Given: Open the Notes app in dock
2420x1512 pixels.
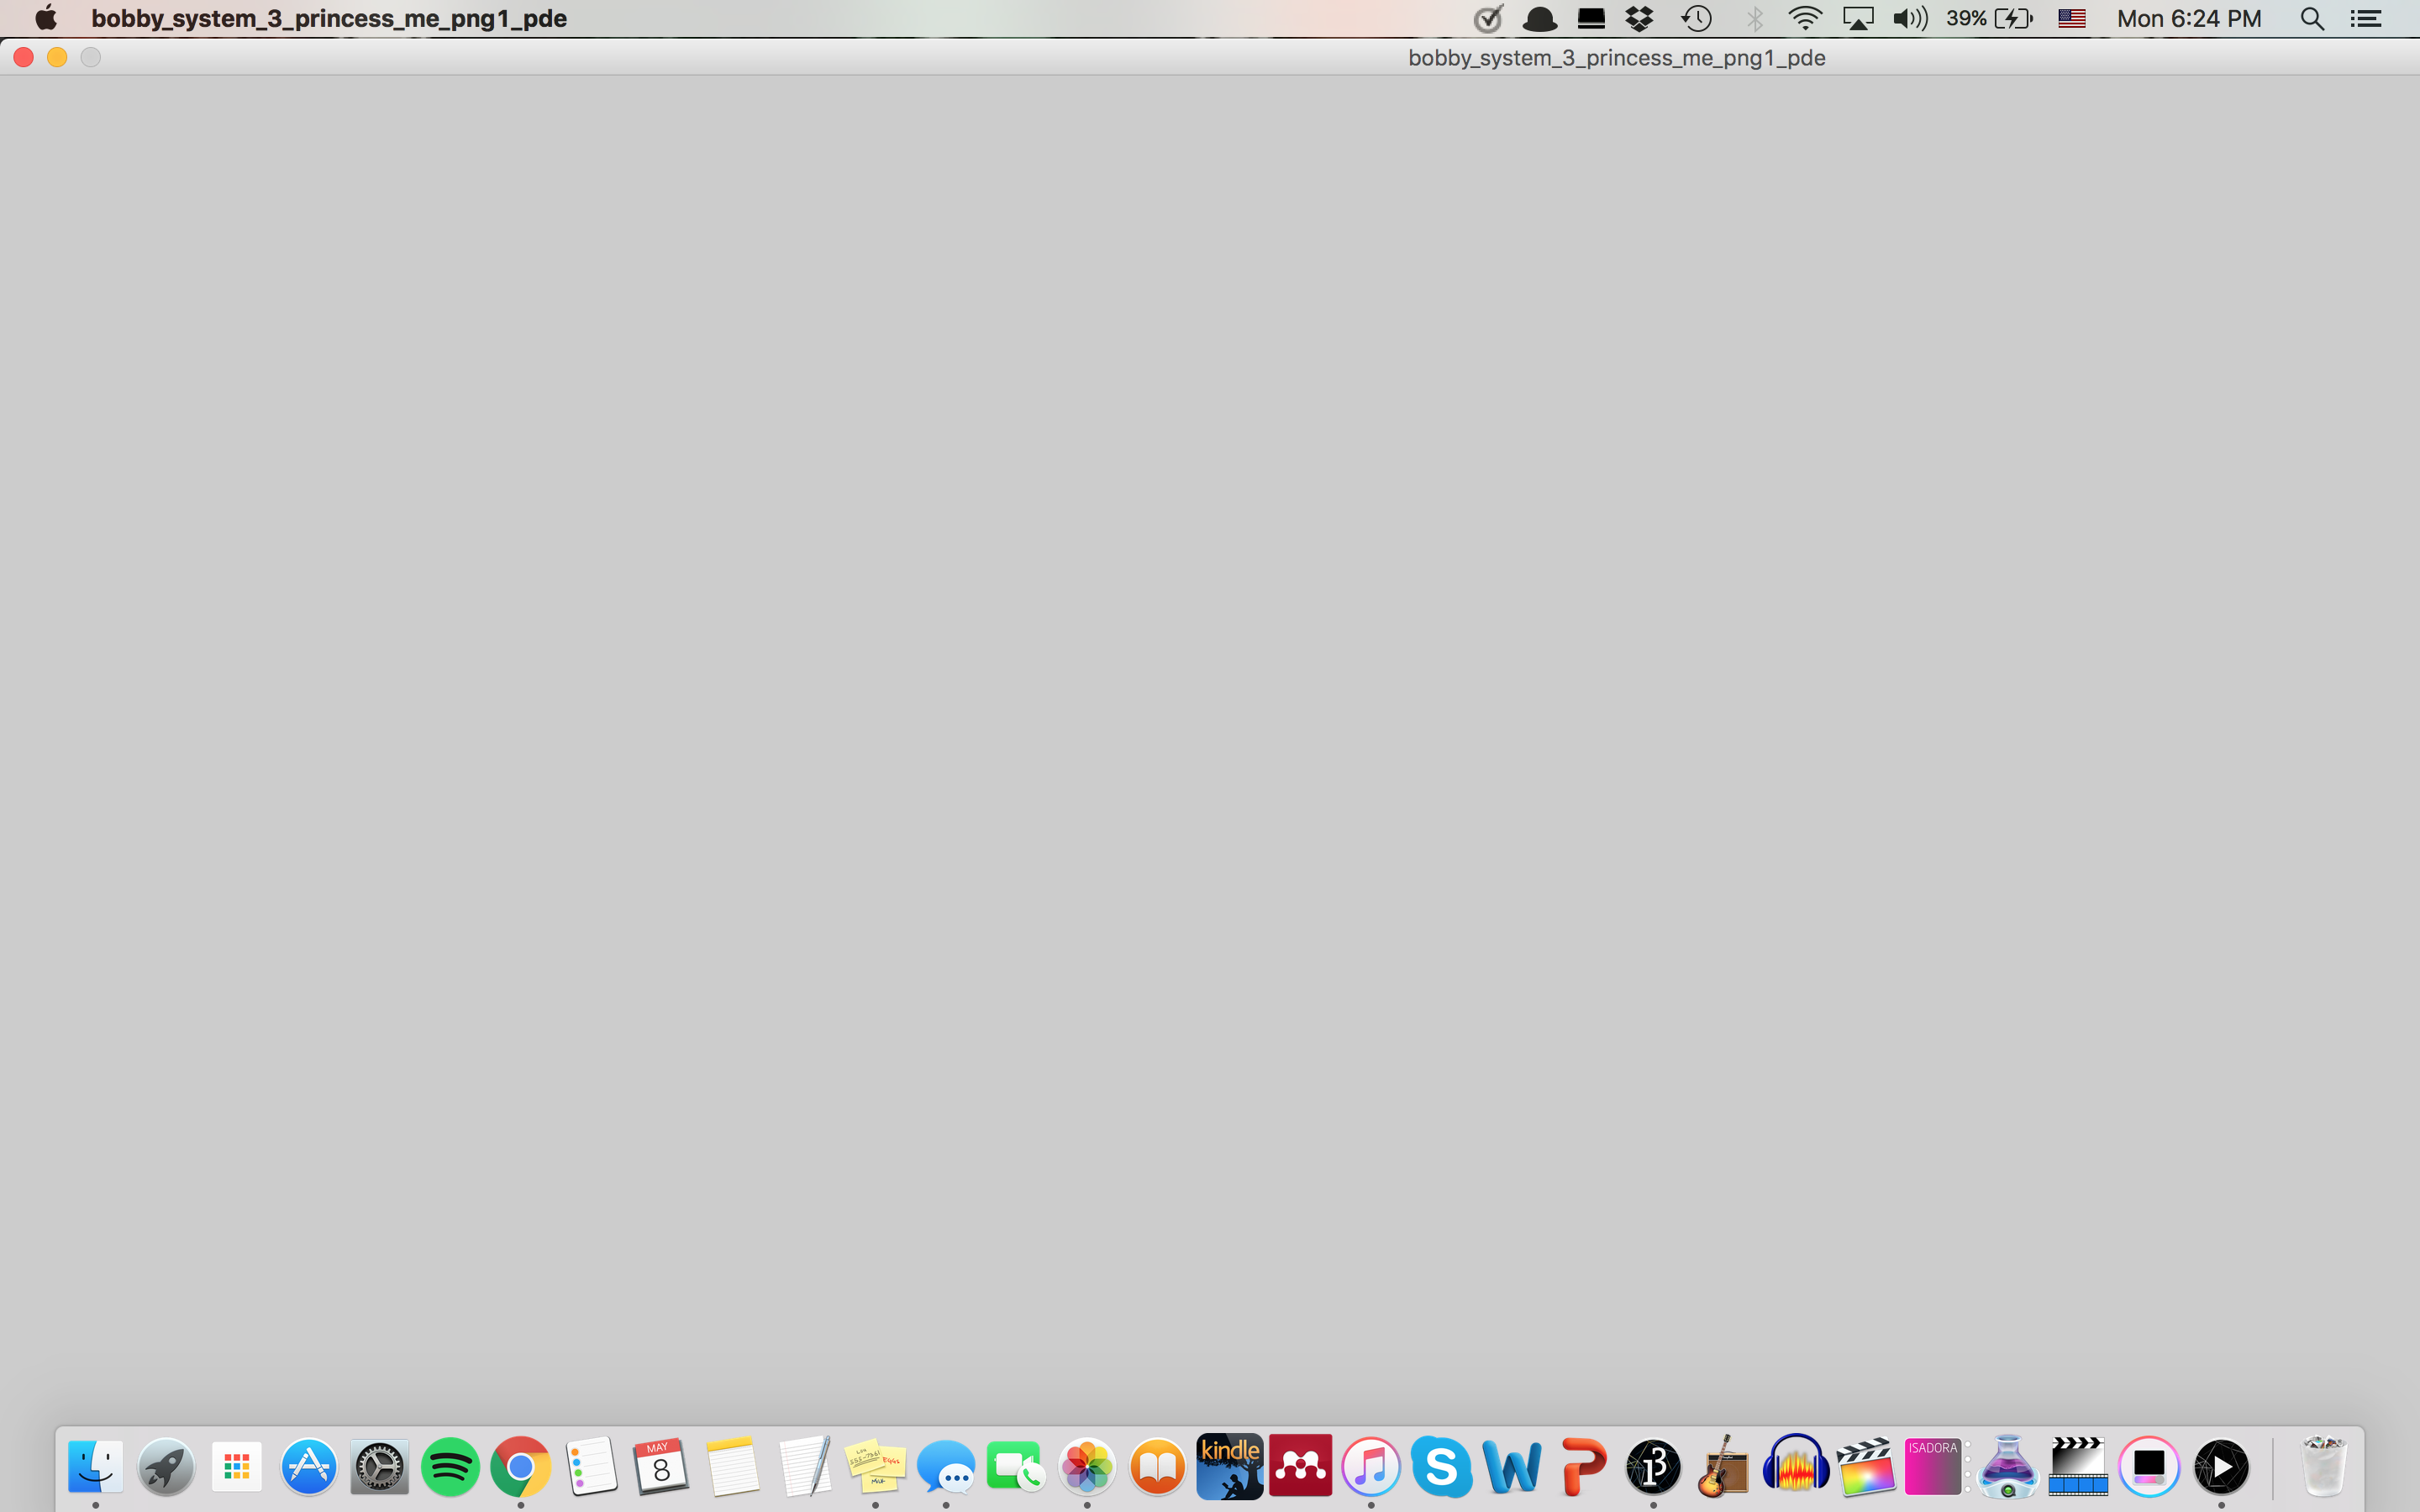Looking at the screenshot, I should click(733, 1467).
